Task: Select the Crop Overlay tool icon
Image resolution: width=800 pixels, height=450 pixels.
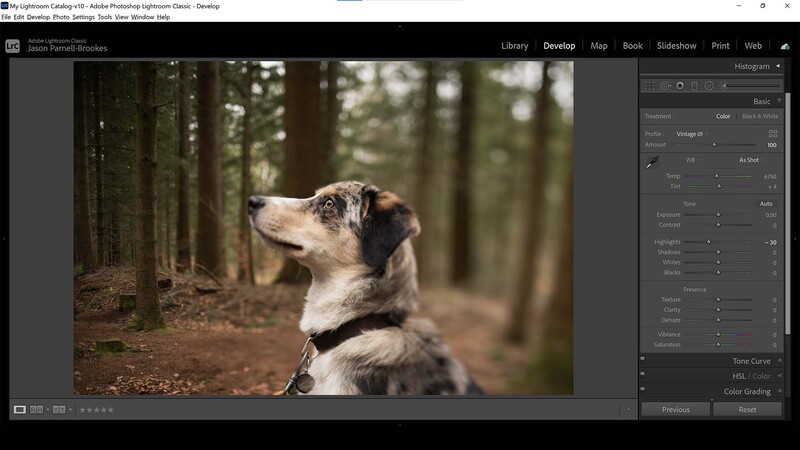Action: (649, 86)
